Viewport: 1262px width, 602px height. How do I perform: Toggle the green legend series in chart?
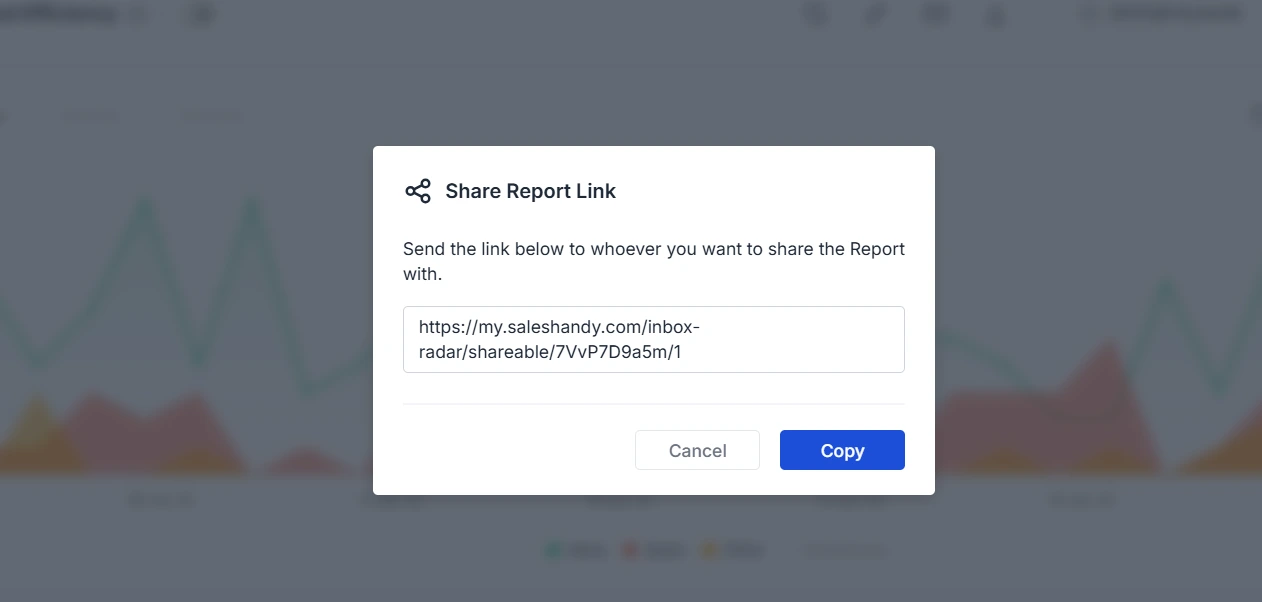point(576,550)
